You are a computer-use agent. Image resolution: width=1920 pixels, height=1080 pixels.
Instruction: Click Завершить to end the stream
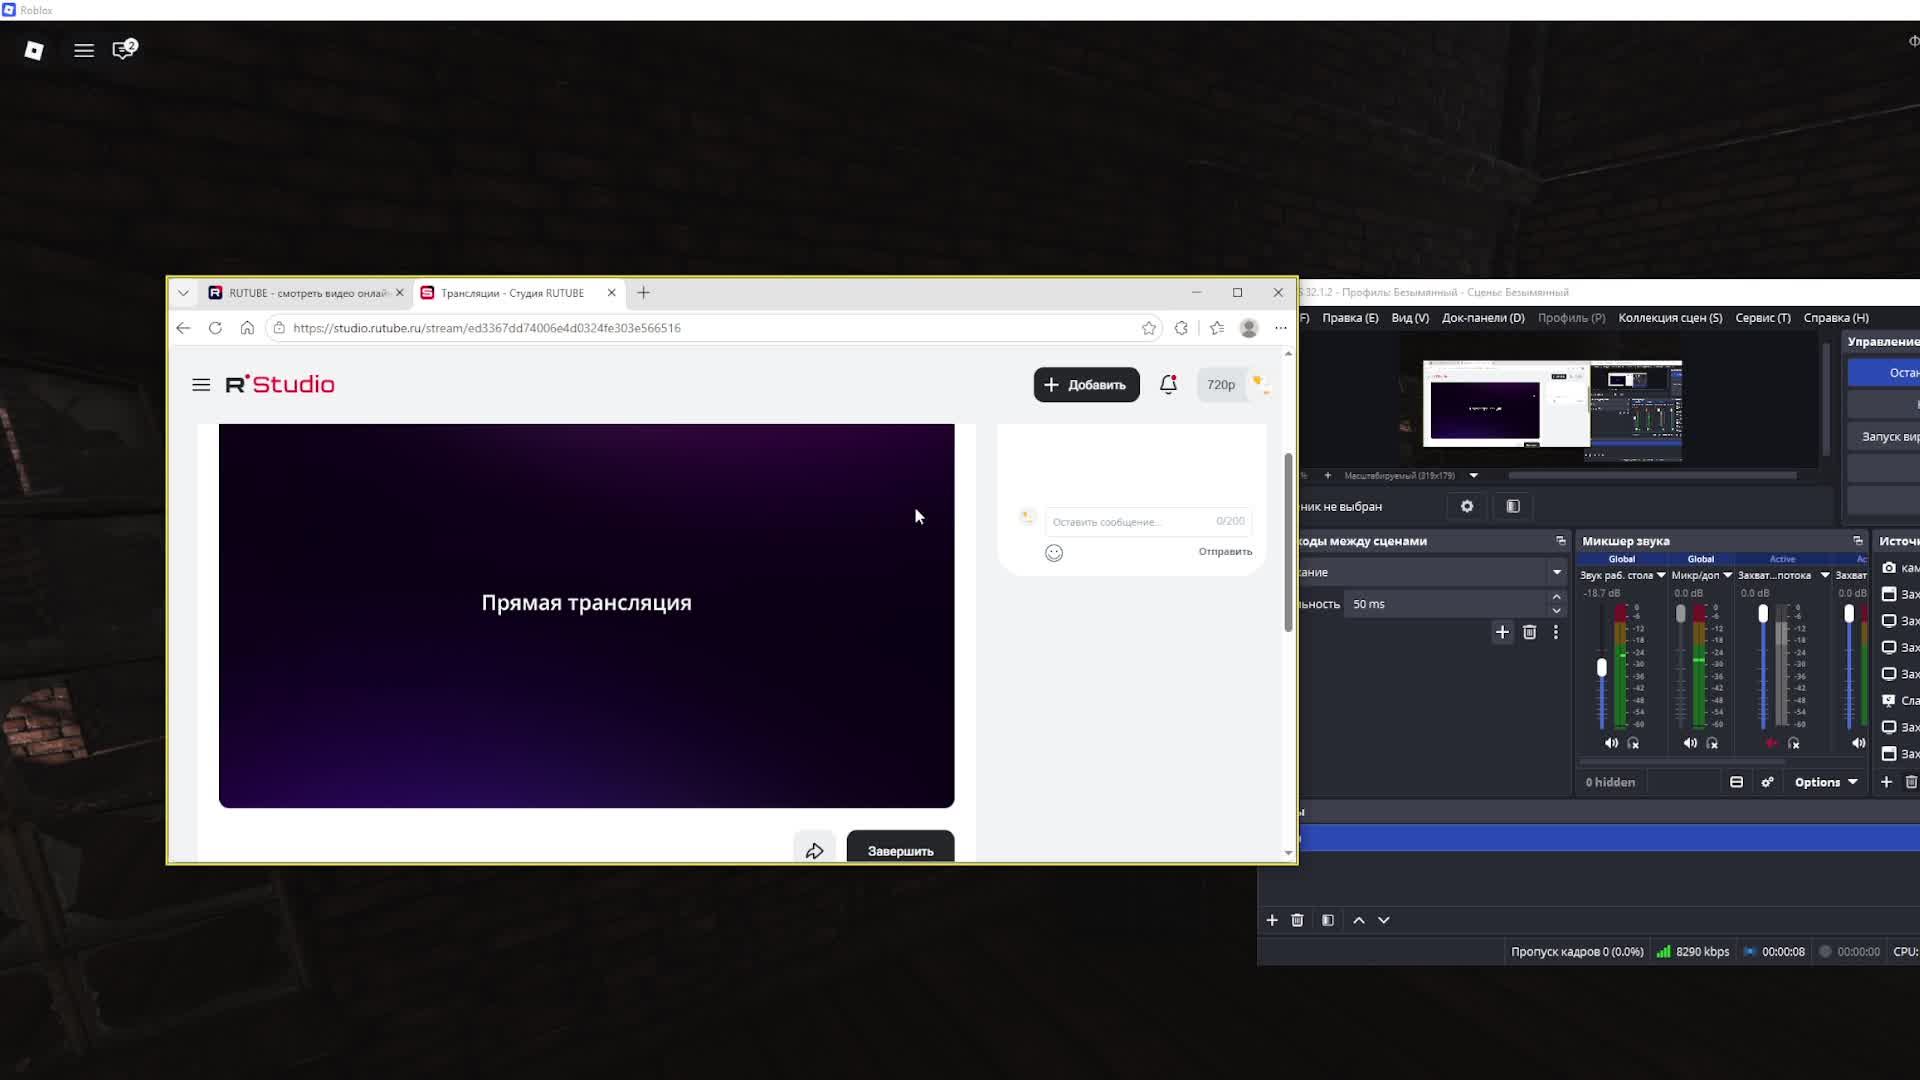click(x=900, y=848)
